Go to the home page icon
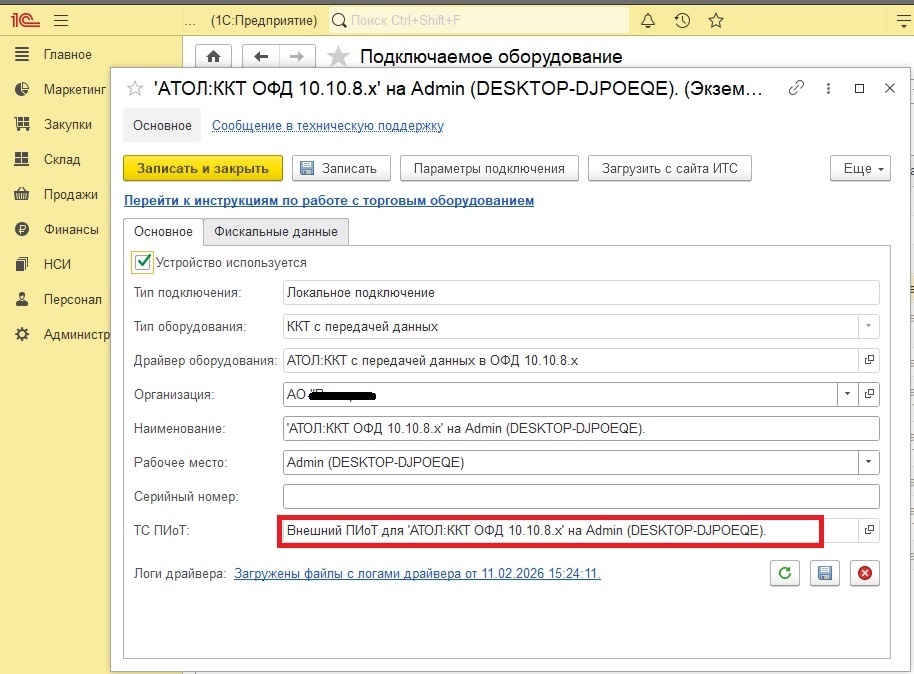Viewport: 914px width, 674px height. tap(213, 57)
